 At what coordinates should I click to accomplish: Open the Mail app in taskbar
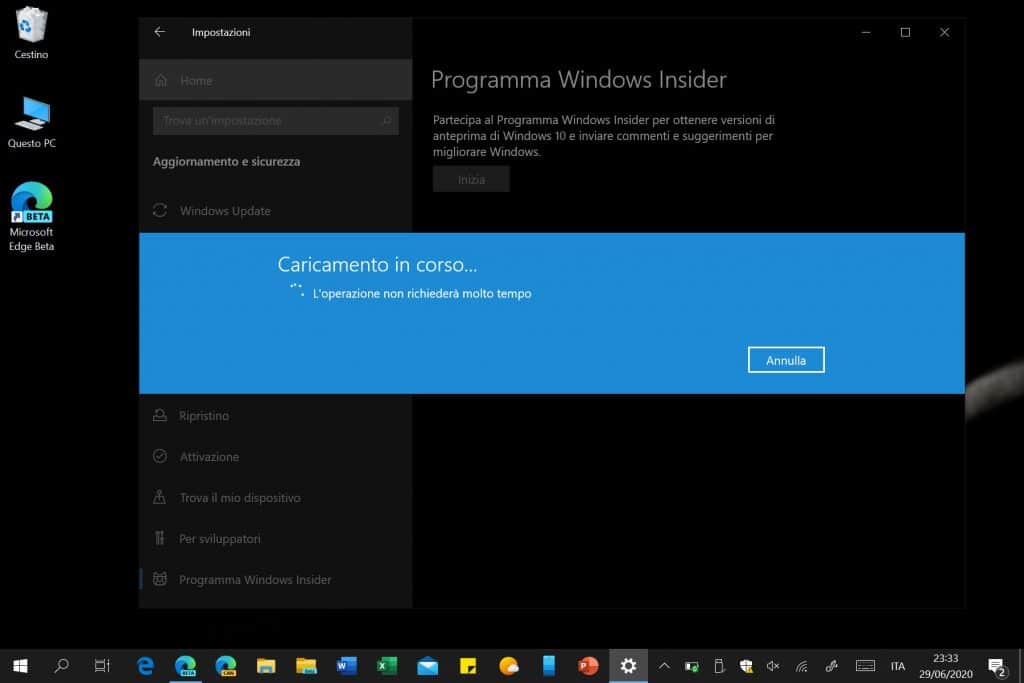pos(428,666)
